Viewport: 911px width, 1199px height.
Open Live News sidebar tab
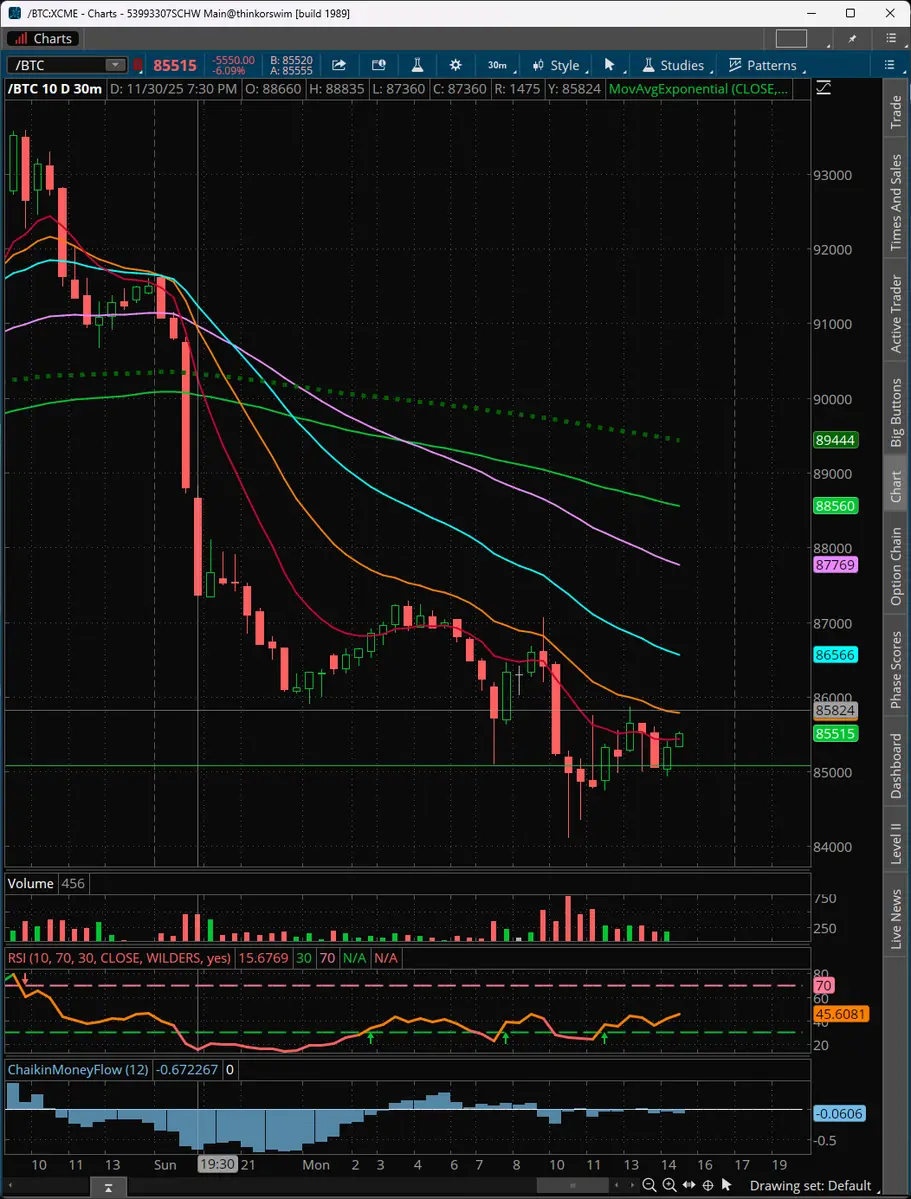coord(896,919)
